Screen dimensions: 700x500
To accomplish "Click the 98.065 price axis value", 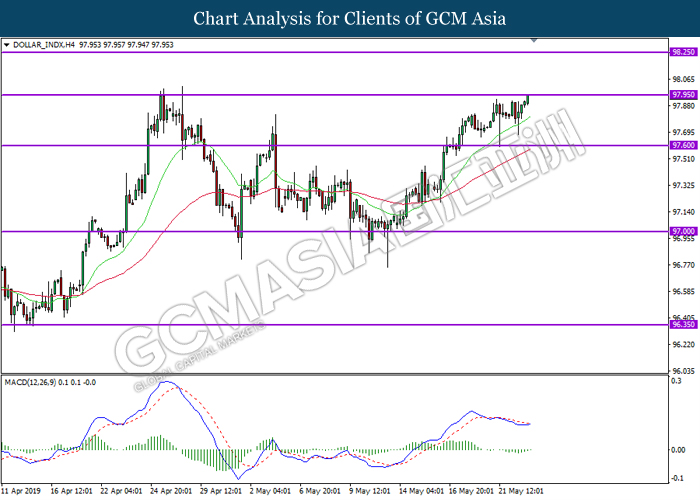I will tap(683, 79).
